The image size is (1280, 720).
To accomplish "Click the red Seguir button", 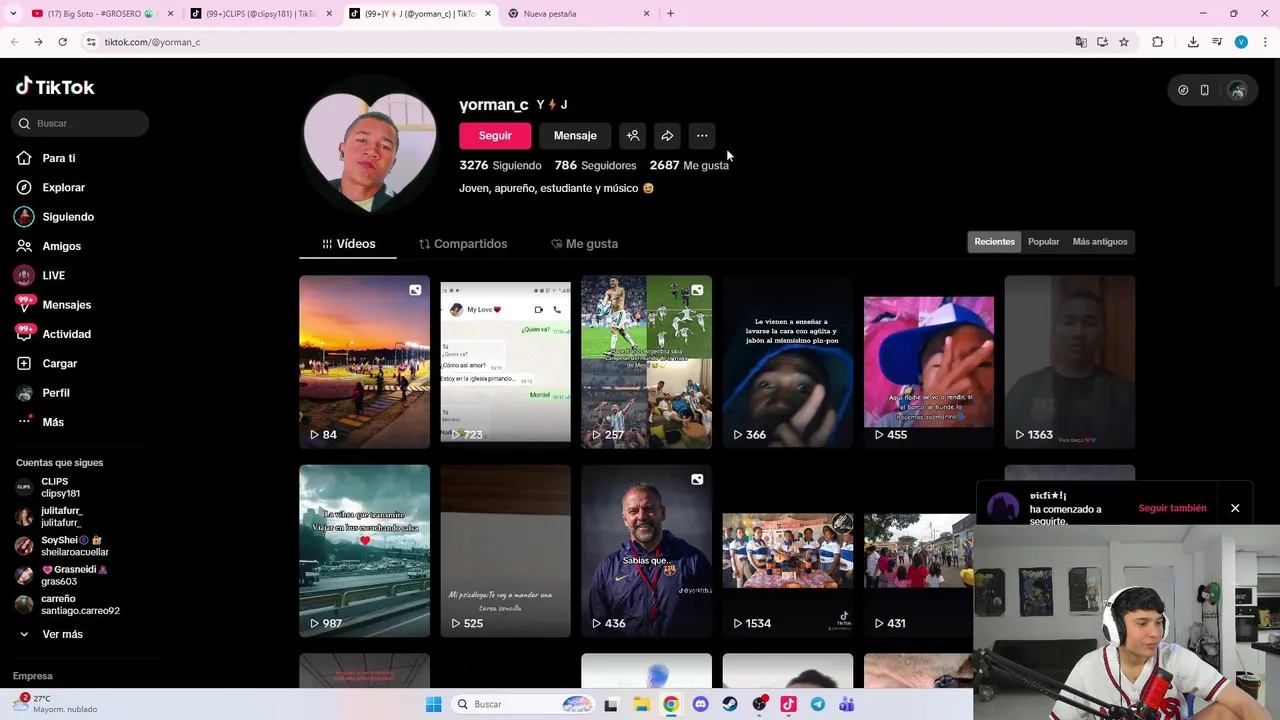I will [495, 136].
